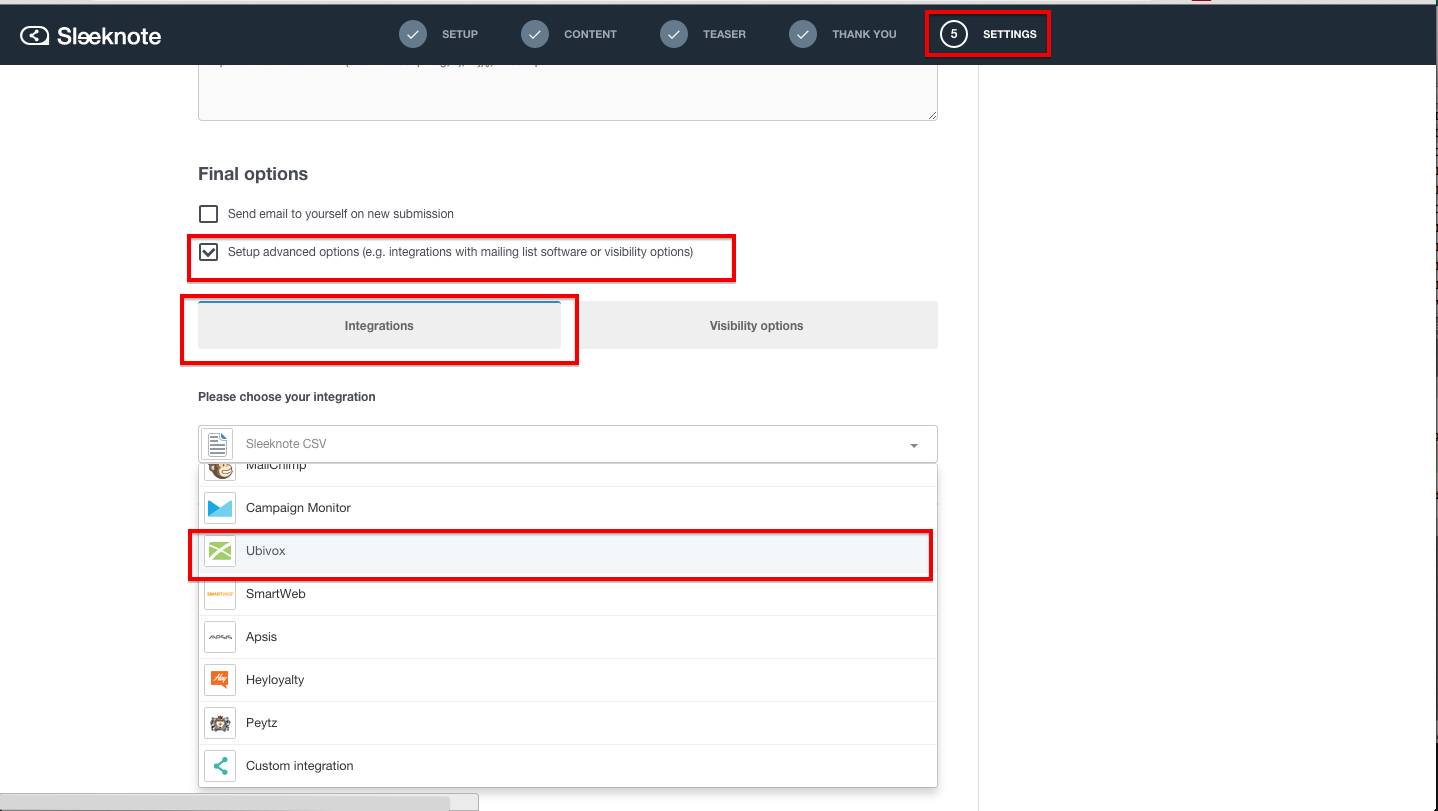
Task: Click the Teaser step checkmark circle
Action: click(674, 34)
